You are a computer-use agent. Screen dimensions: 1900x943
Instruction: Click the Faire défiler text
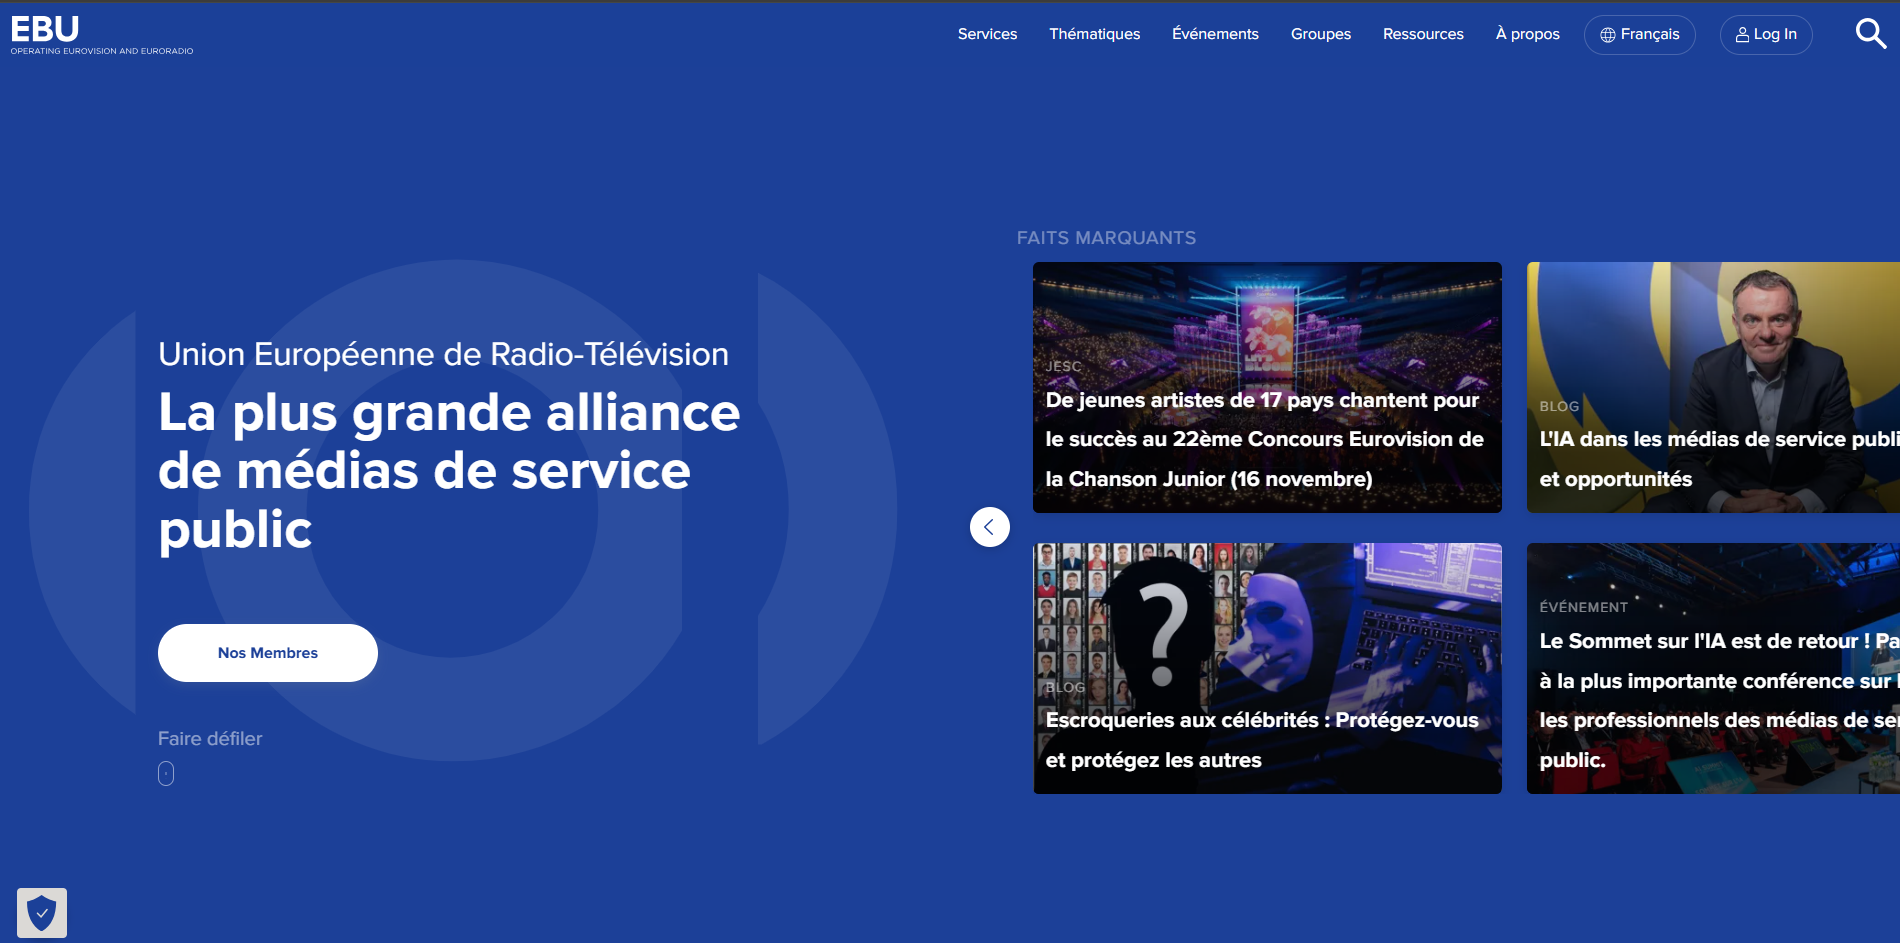tap(210, 739)
